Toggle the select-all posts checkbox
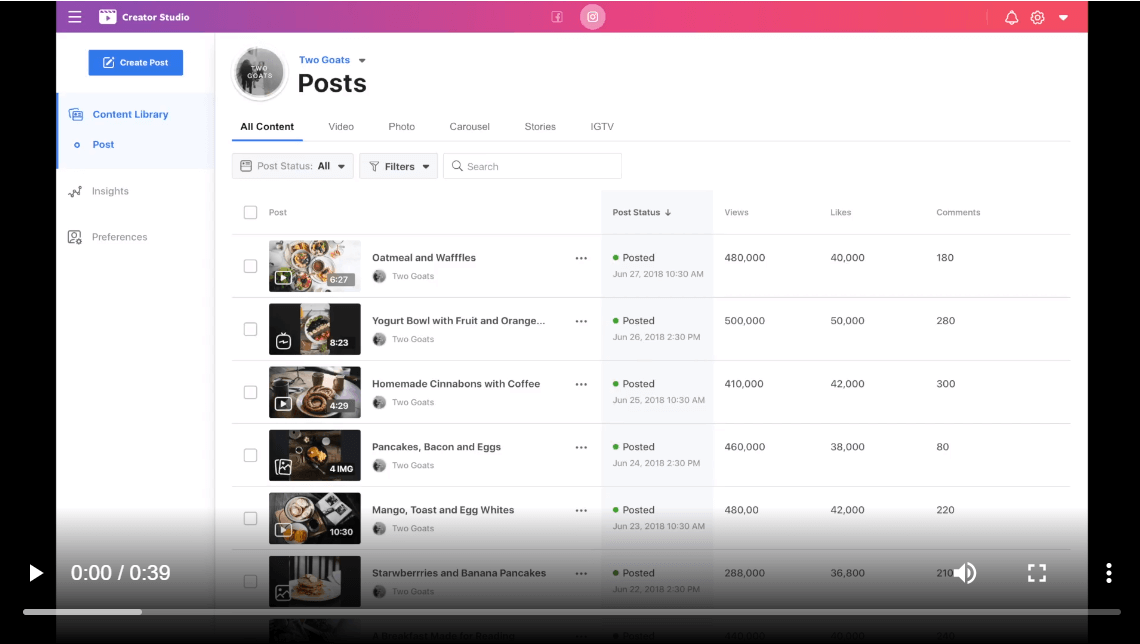 tap(250, 212)
